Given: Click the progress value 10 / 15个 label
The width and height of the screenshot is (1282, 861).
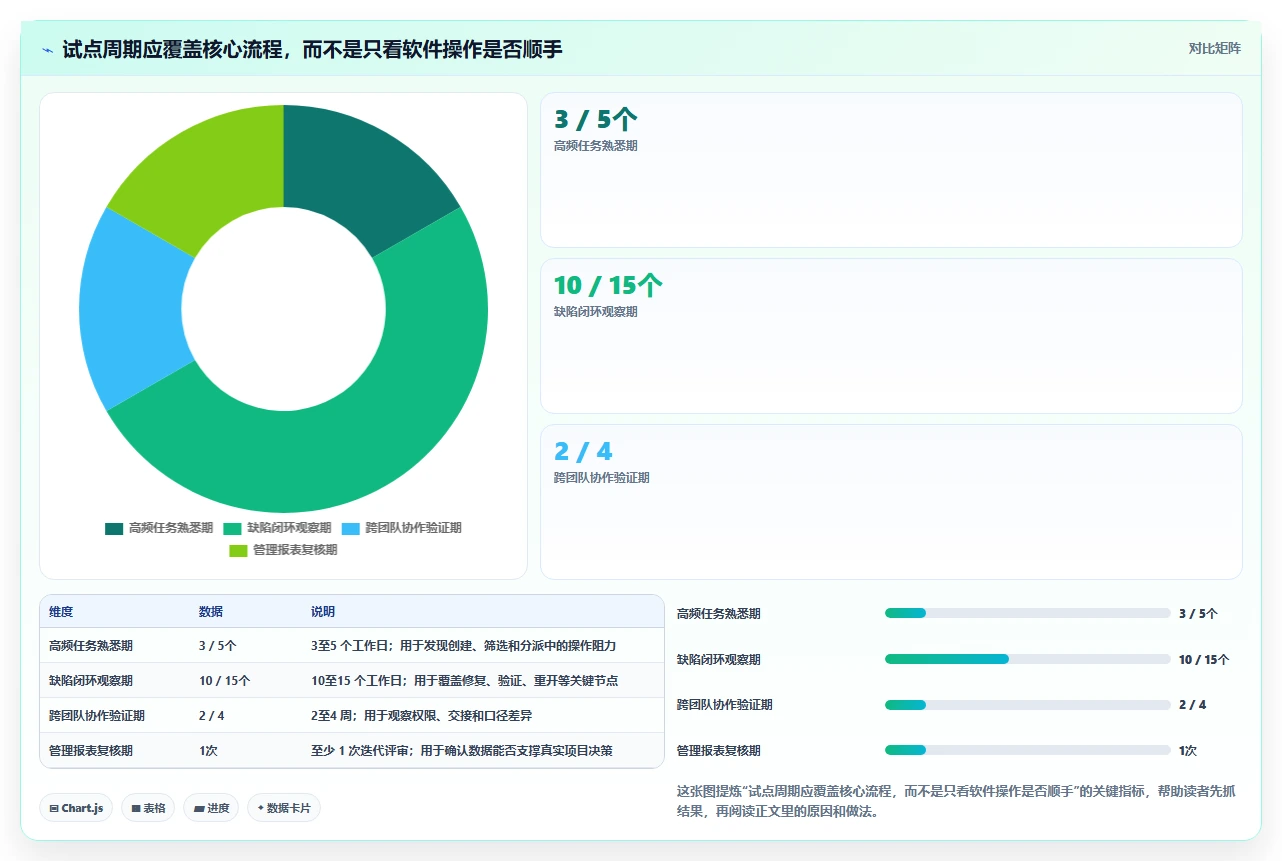Looking at the screenshot, I should click(1204, 660).
